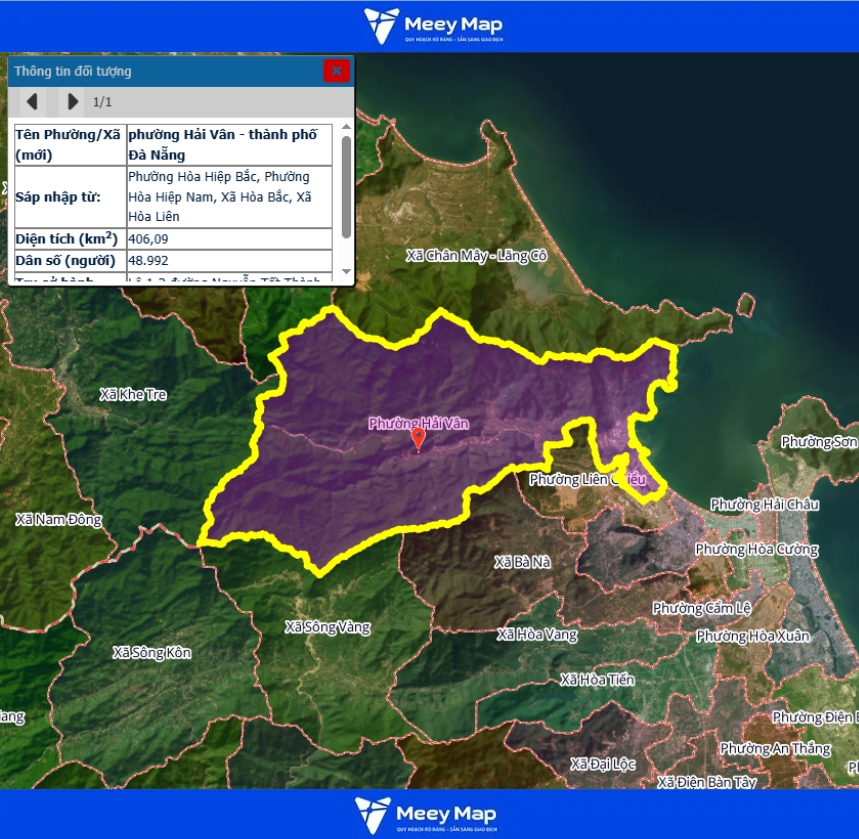Screen dimensions: 859x839
Task: Click the Xã Sông Kôn map label
Action: click(151, 653)
